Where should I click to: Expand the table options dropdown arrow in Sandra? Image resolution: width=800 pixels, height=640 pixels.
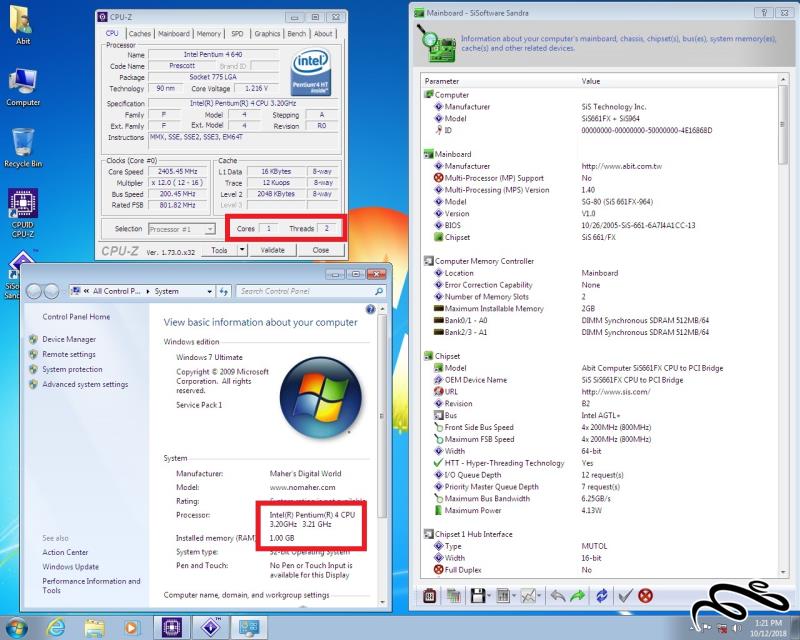[x=513, y=596]
